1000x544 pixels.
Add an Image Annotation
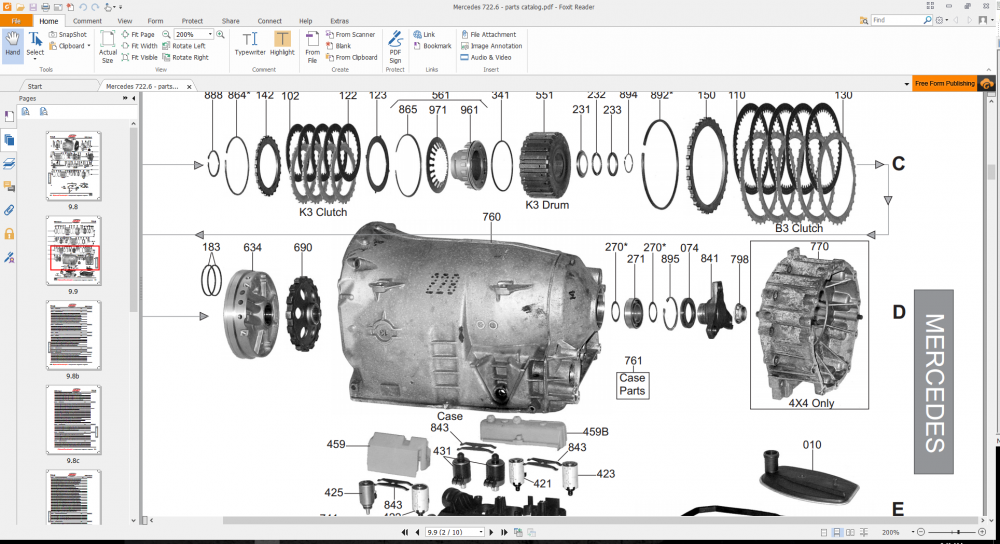[x=492, y=46]
